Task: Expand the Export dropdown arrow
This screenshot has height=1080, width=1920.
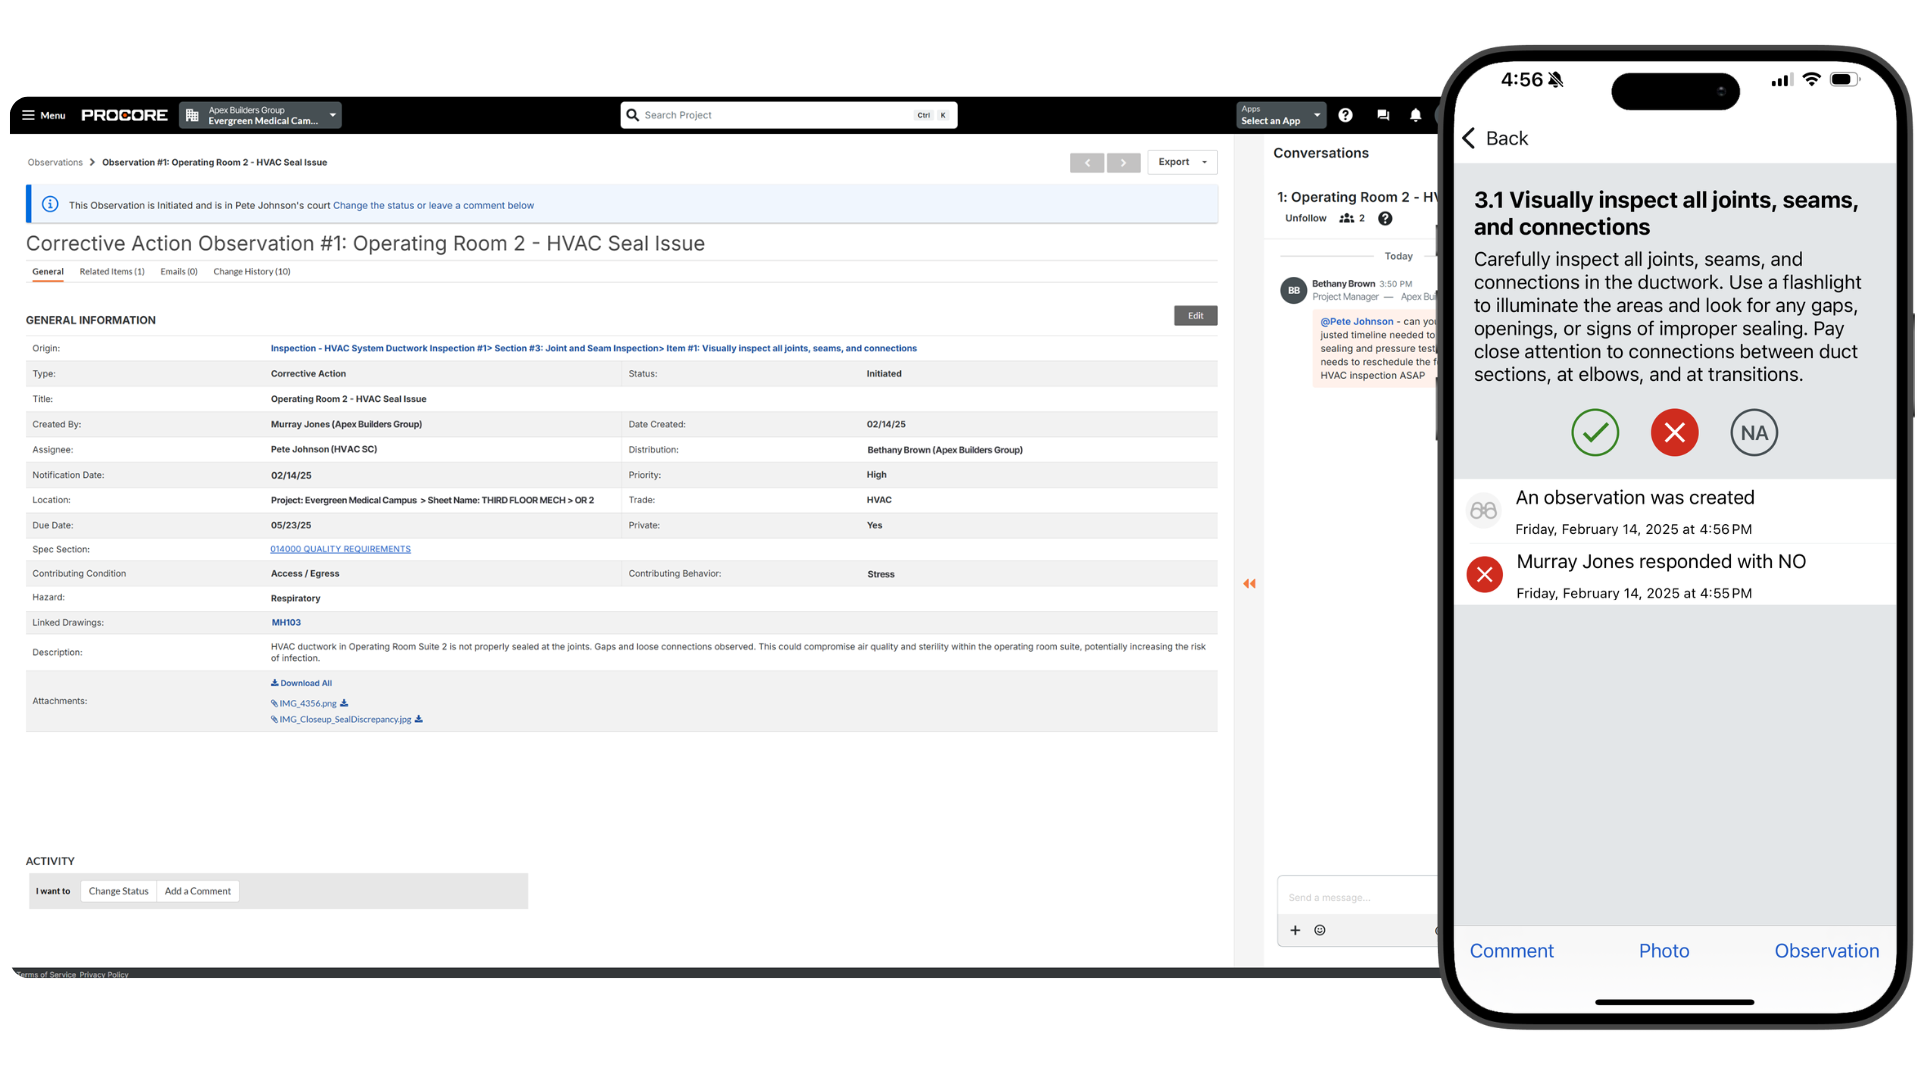Action: 1205,162
